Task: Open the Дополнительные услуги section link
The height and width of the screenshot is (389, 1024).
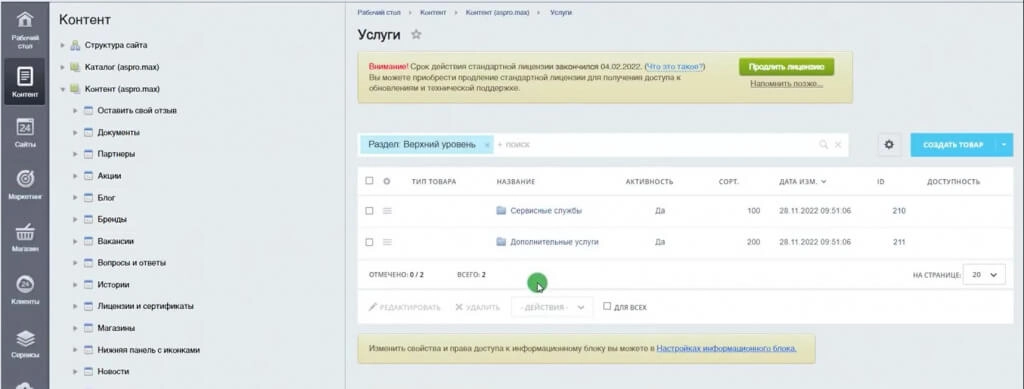Action: [554, 242]
